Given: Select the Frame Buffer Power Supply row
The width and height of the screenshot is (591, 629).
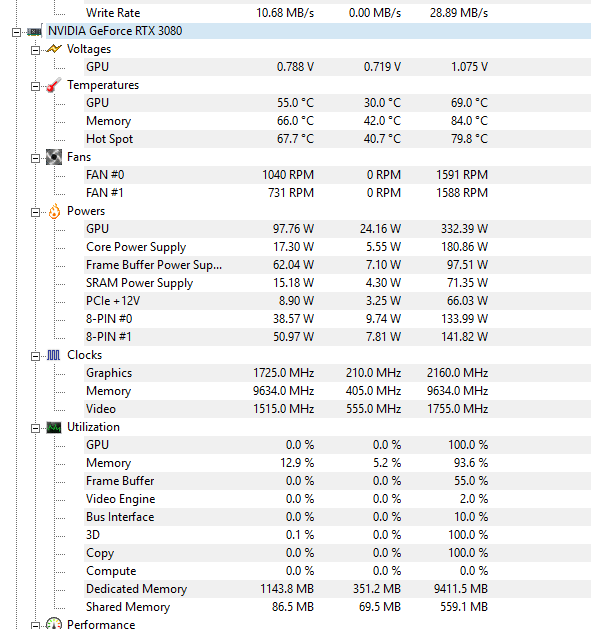Looking at the screenshot, I should [x=337, y=265].
